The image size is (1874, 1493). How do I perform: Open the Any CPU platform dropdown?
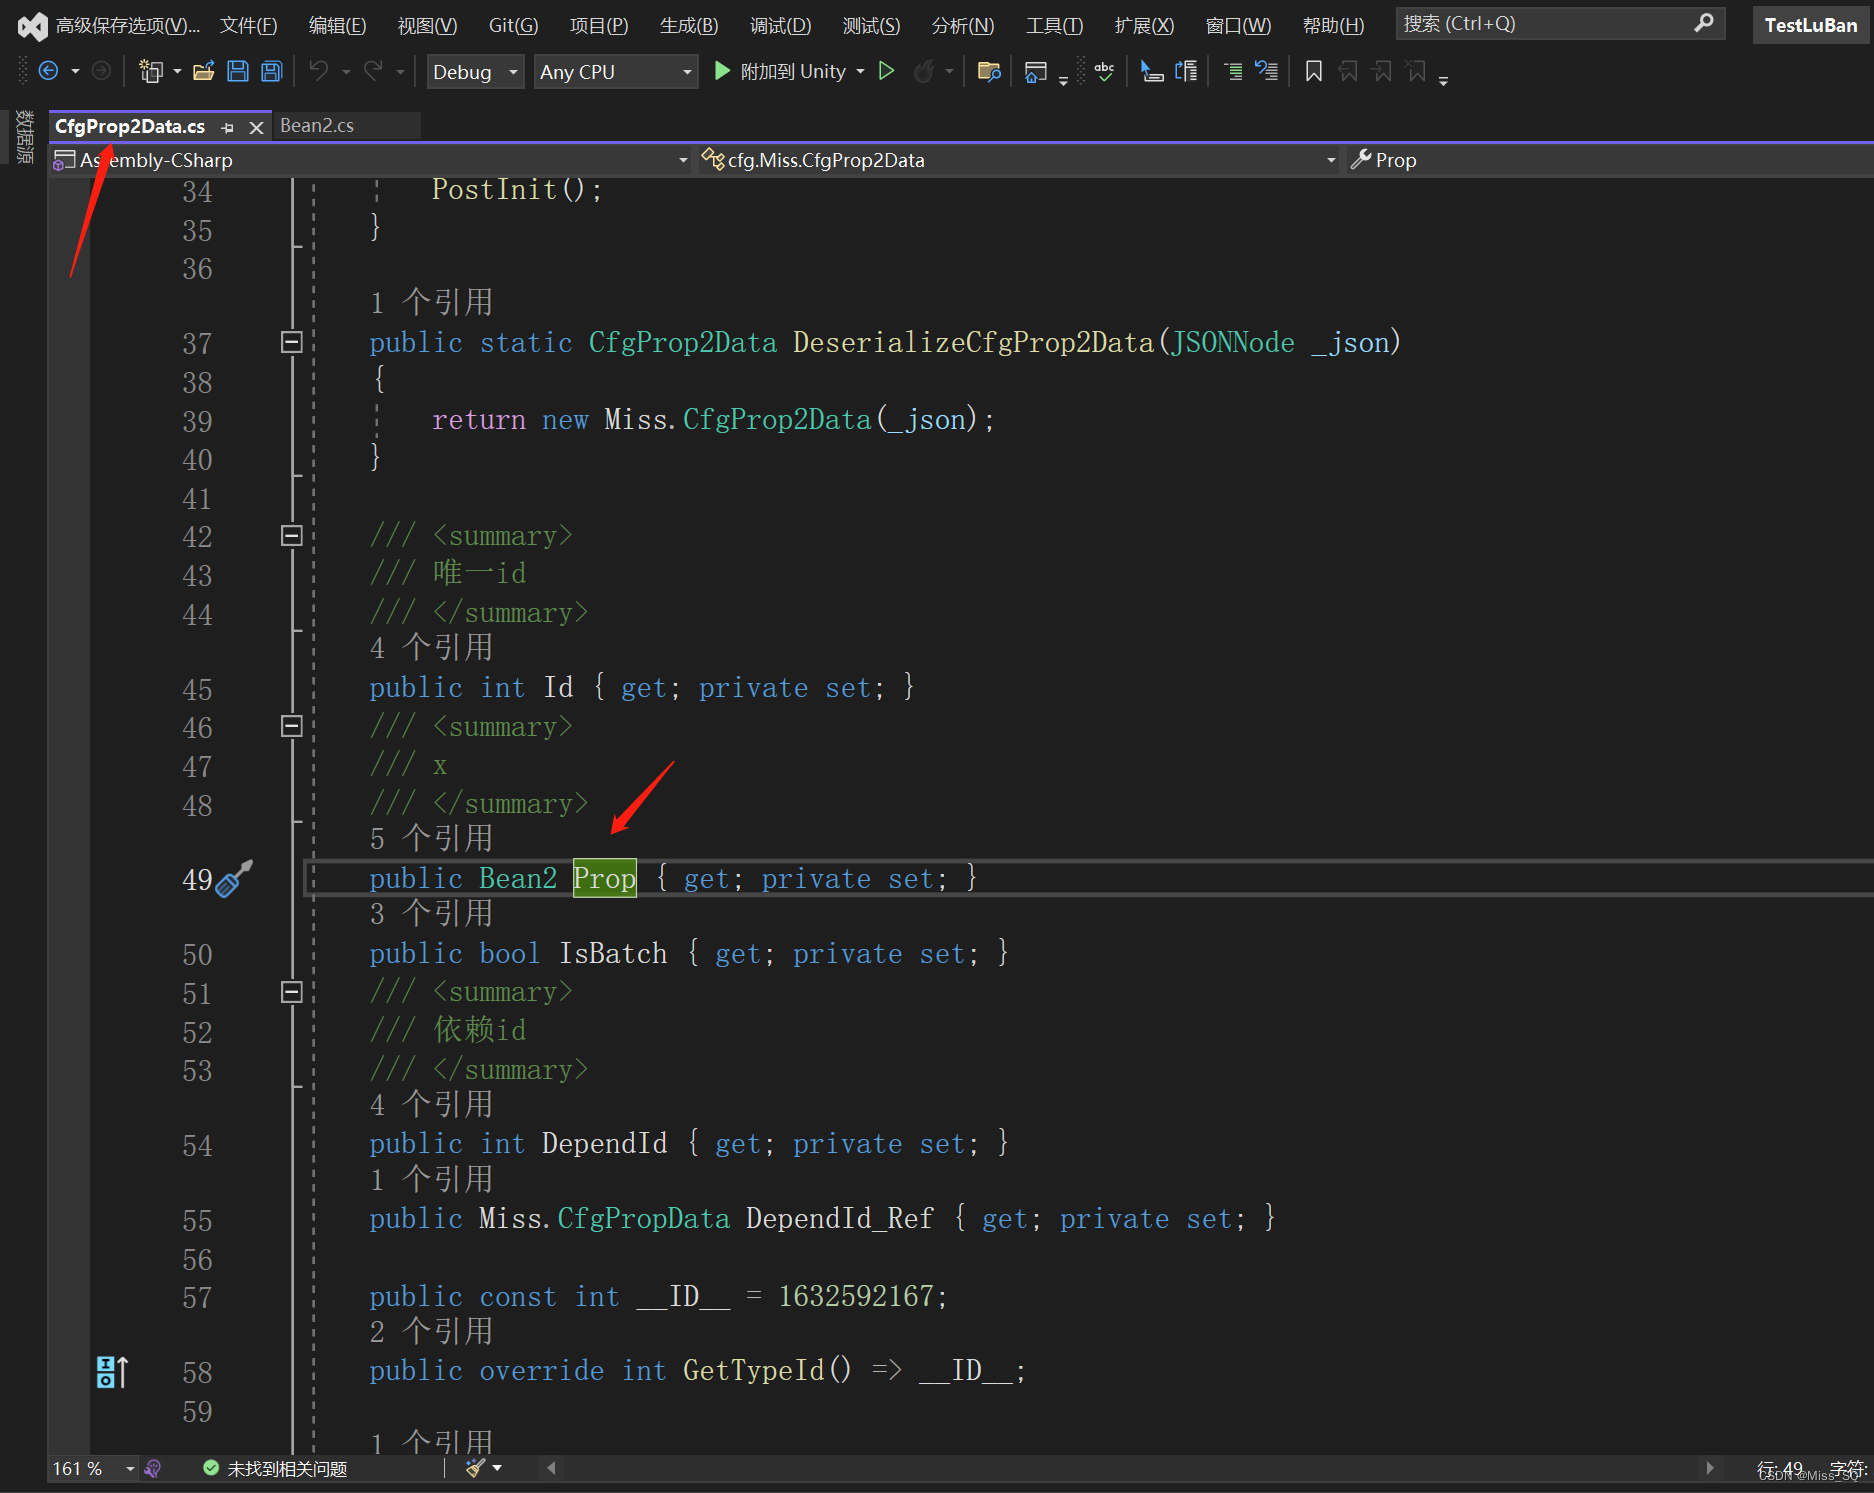[x=615, y=71]
